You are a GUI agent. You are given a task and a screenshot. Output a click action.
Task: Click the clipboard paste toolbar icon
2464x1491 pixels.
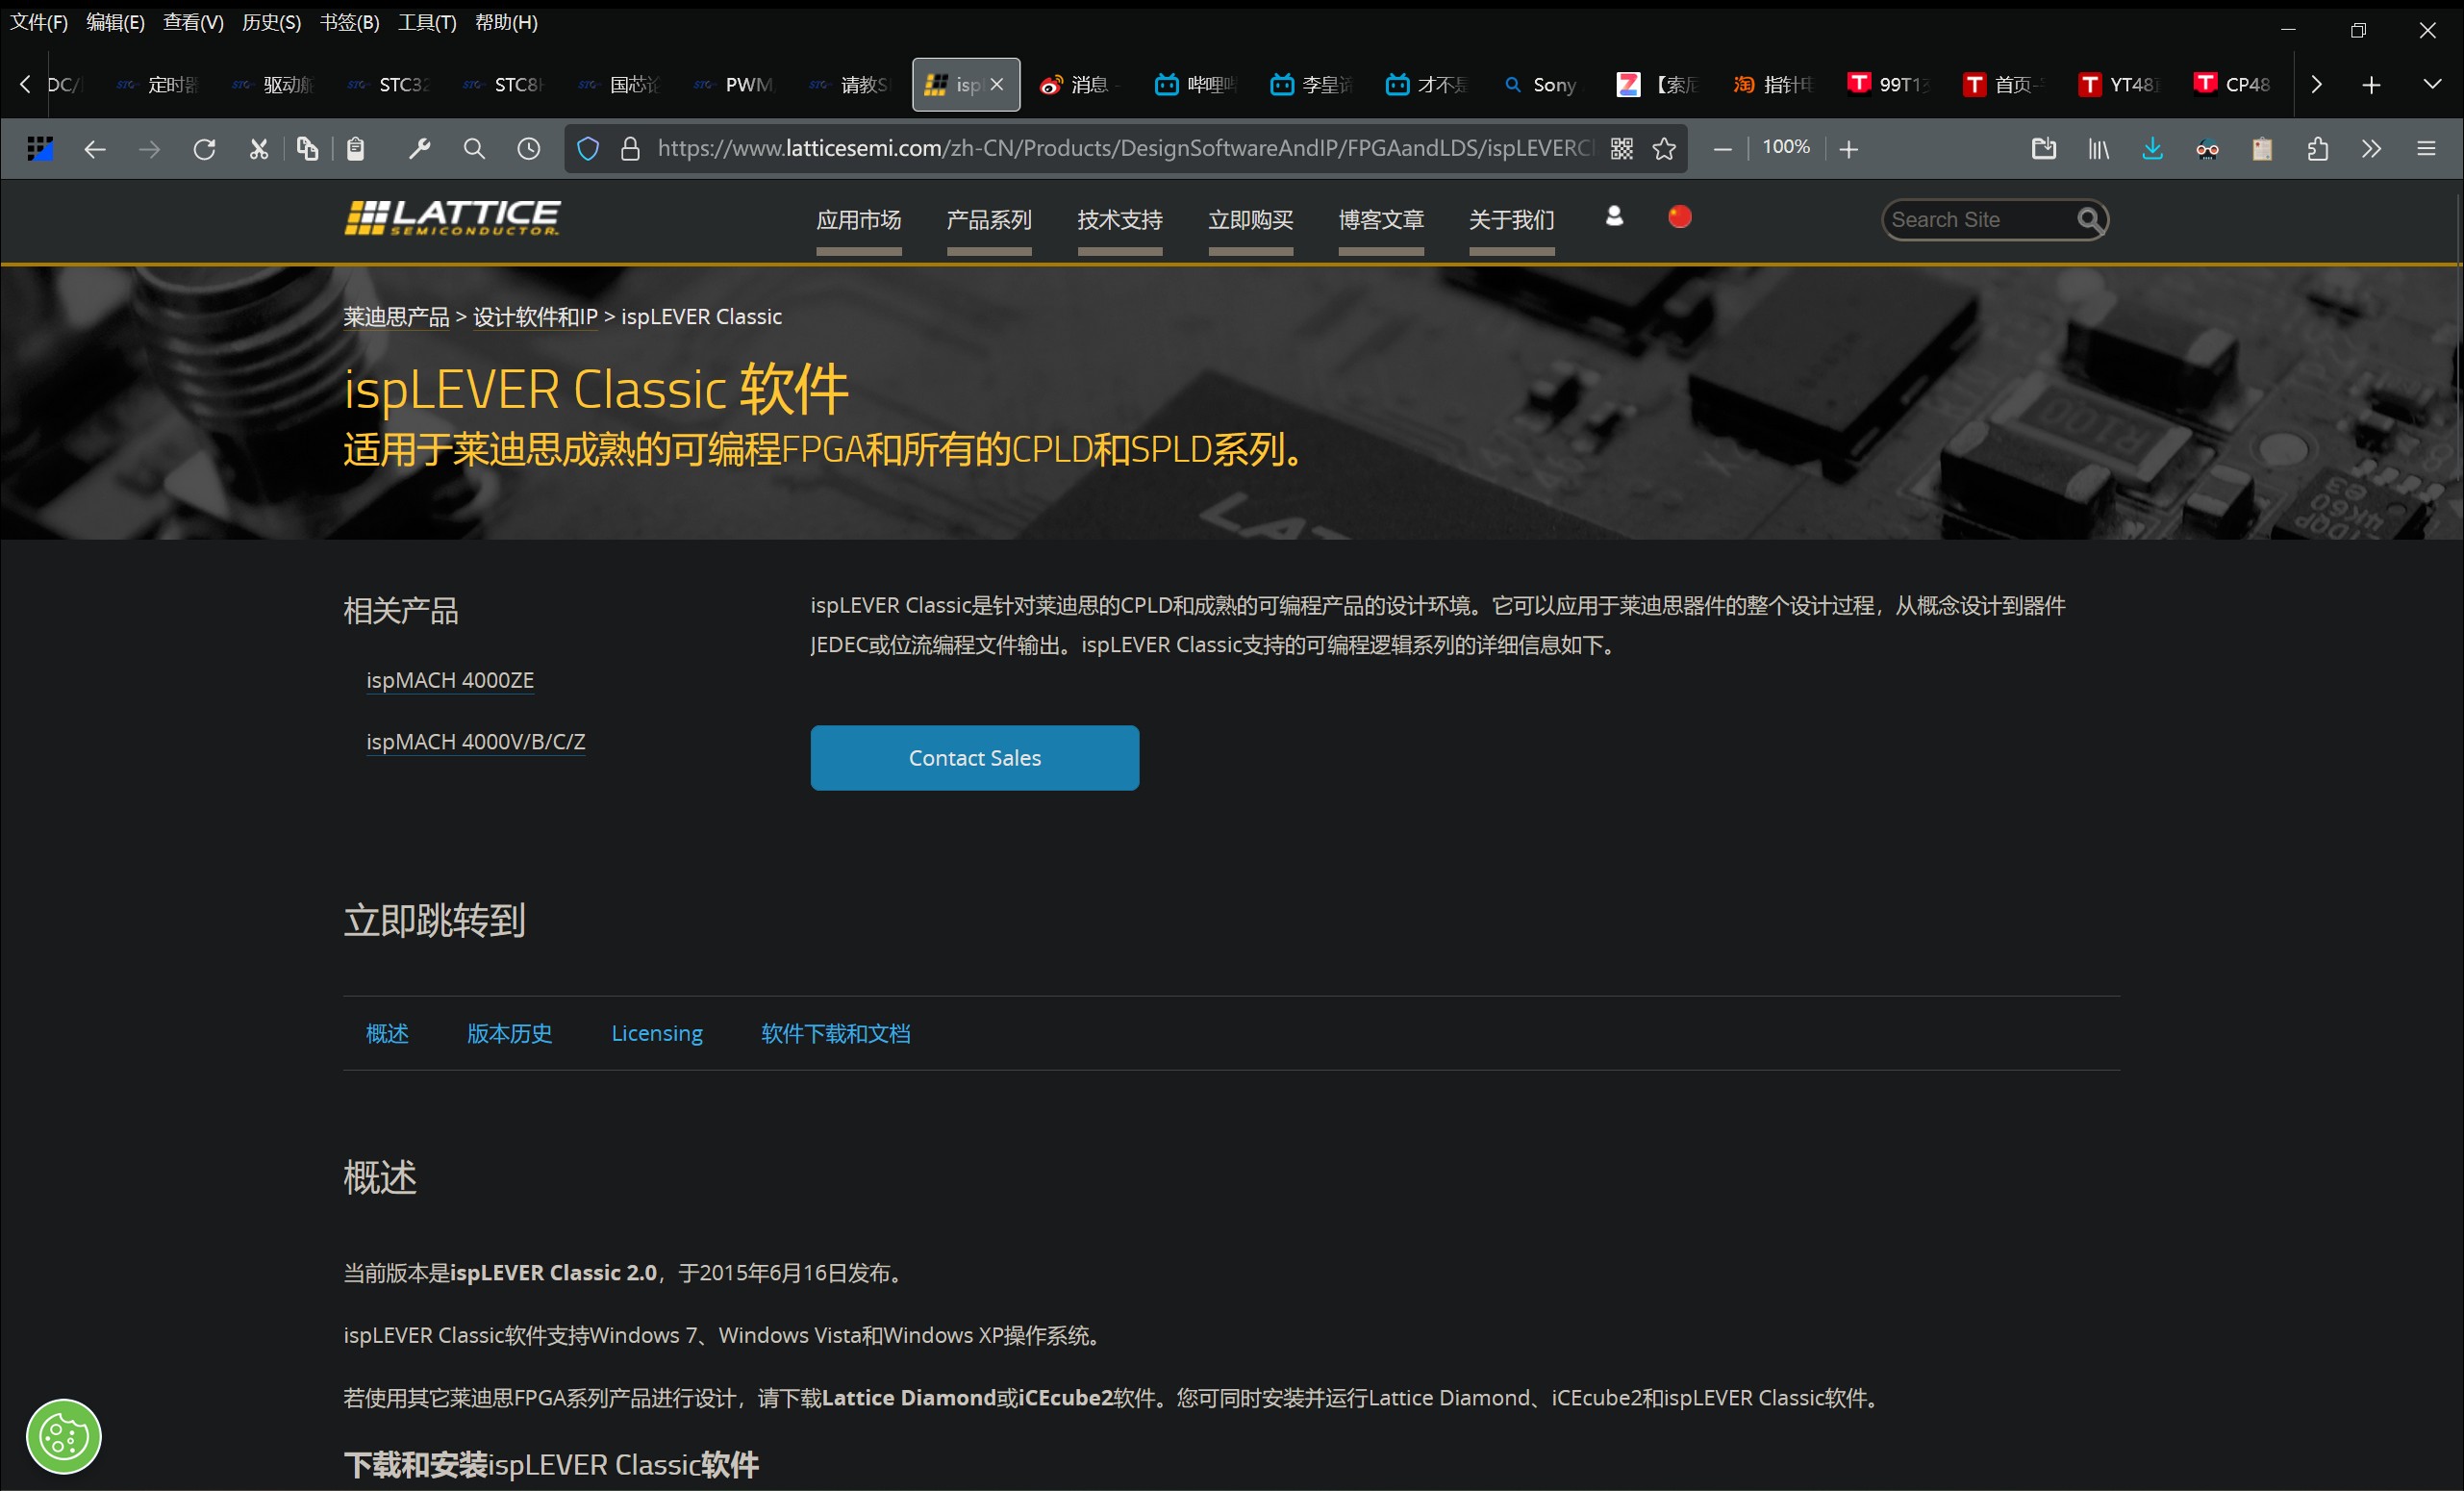coord(356,149)
